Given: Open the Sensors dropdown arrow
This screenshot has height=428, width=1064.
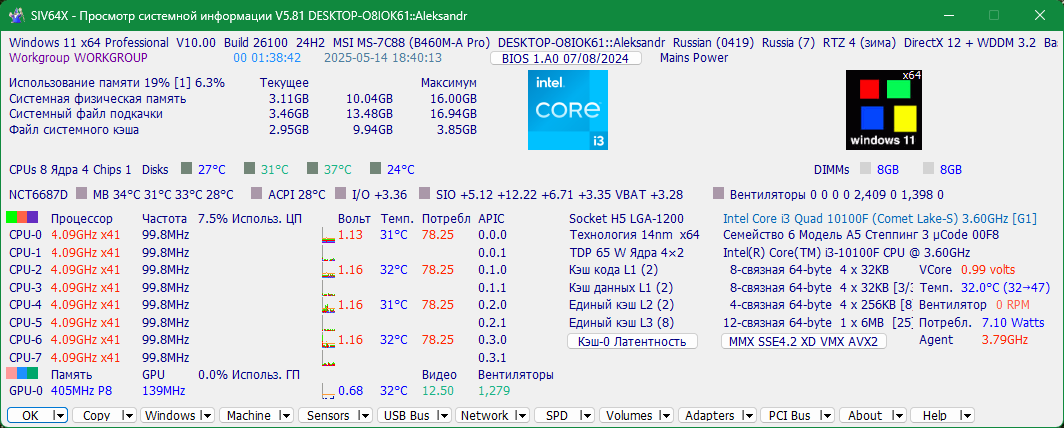Looking at the screenshot, I should click(x=364, y=415).
